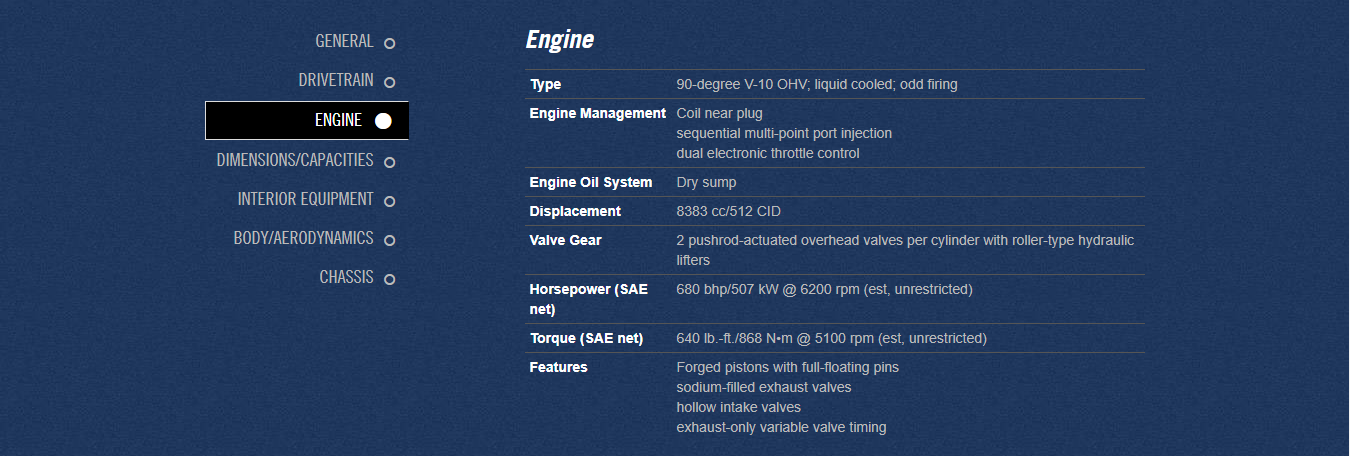Select the Displacement row label
The height and width of the screenshot is (456, 1350).
(x=575, y=212)
